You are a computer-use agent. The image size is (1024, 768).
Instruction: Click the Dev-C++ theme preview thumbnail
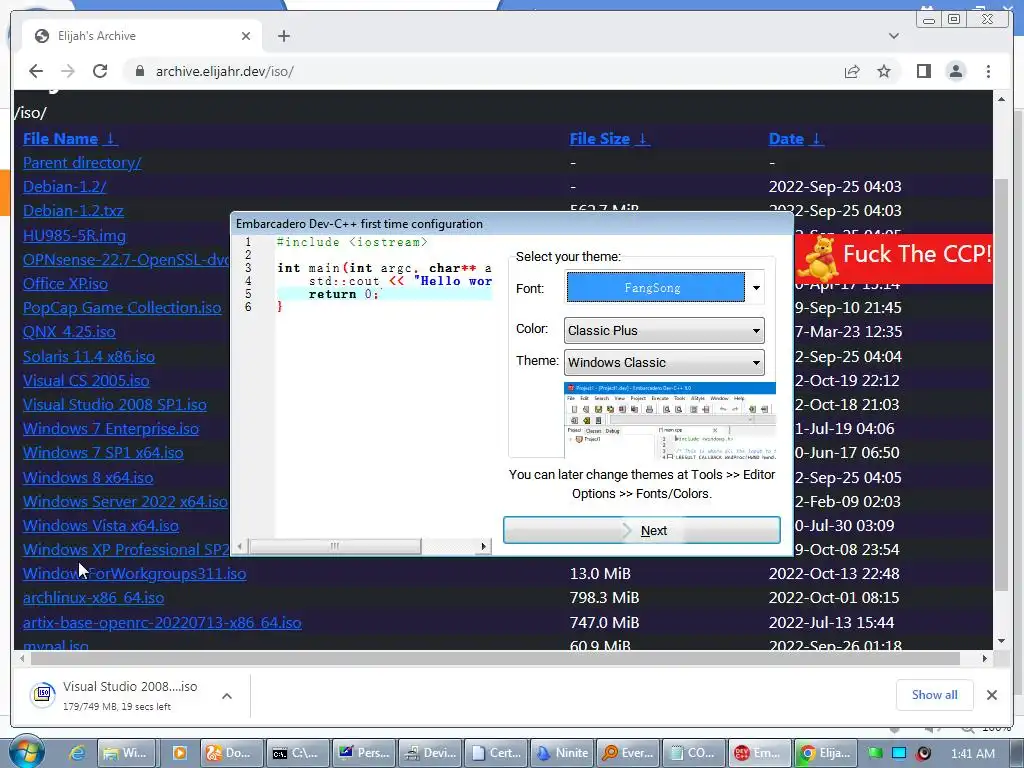(x=670, y=421)
